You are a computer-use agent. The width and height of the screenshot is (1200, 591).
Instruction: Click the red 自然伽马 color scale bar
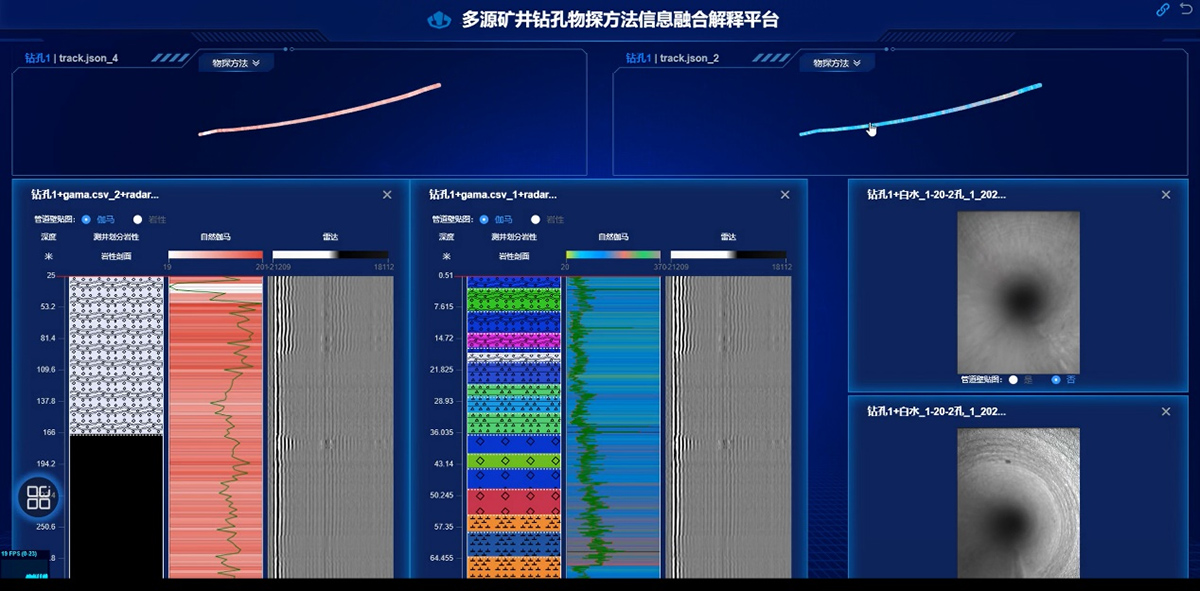pos(215,256)
